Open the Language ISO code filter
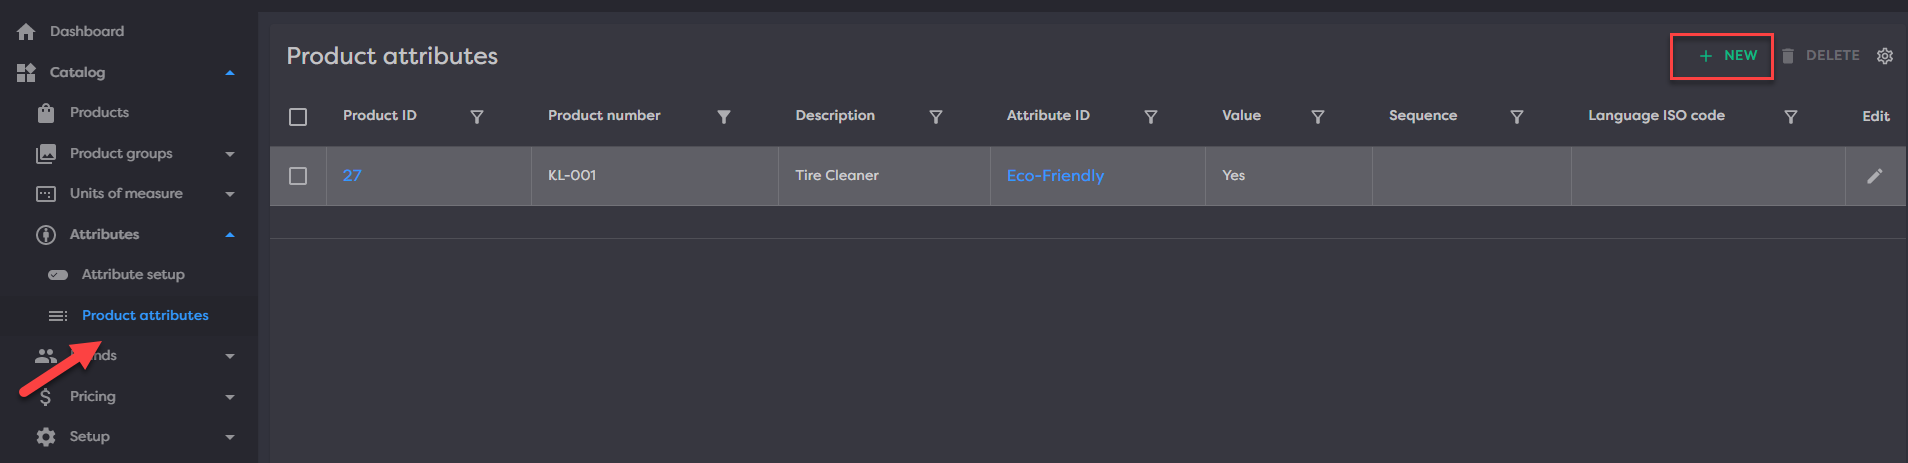Screen dimensions: 1908x463 pos(1790,117)
